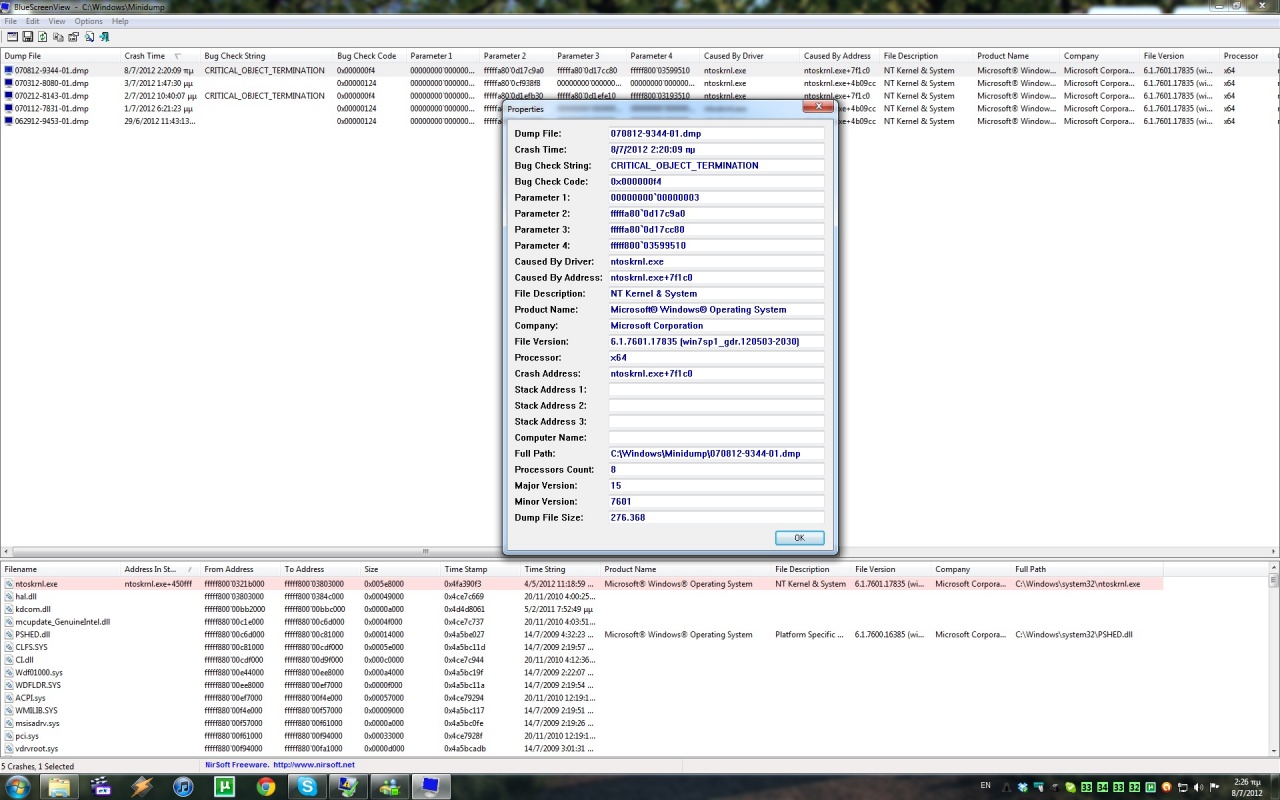The width and height of the screenshot is (1280, 800).
Task: Select the 070312-8080-01.dmp file icon
Action: coord(8,83)
